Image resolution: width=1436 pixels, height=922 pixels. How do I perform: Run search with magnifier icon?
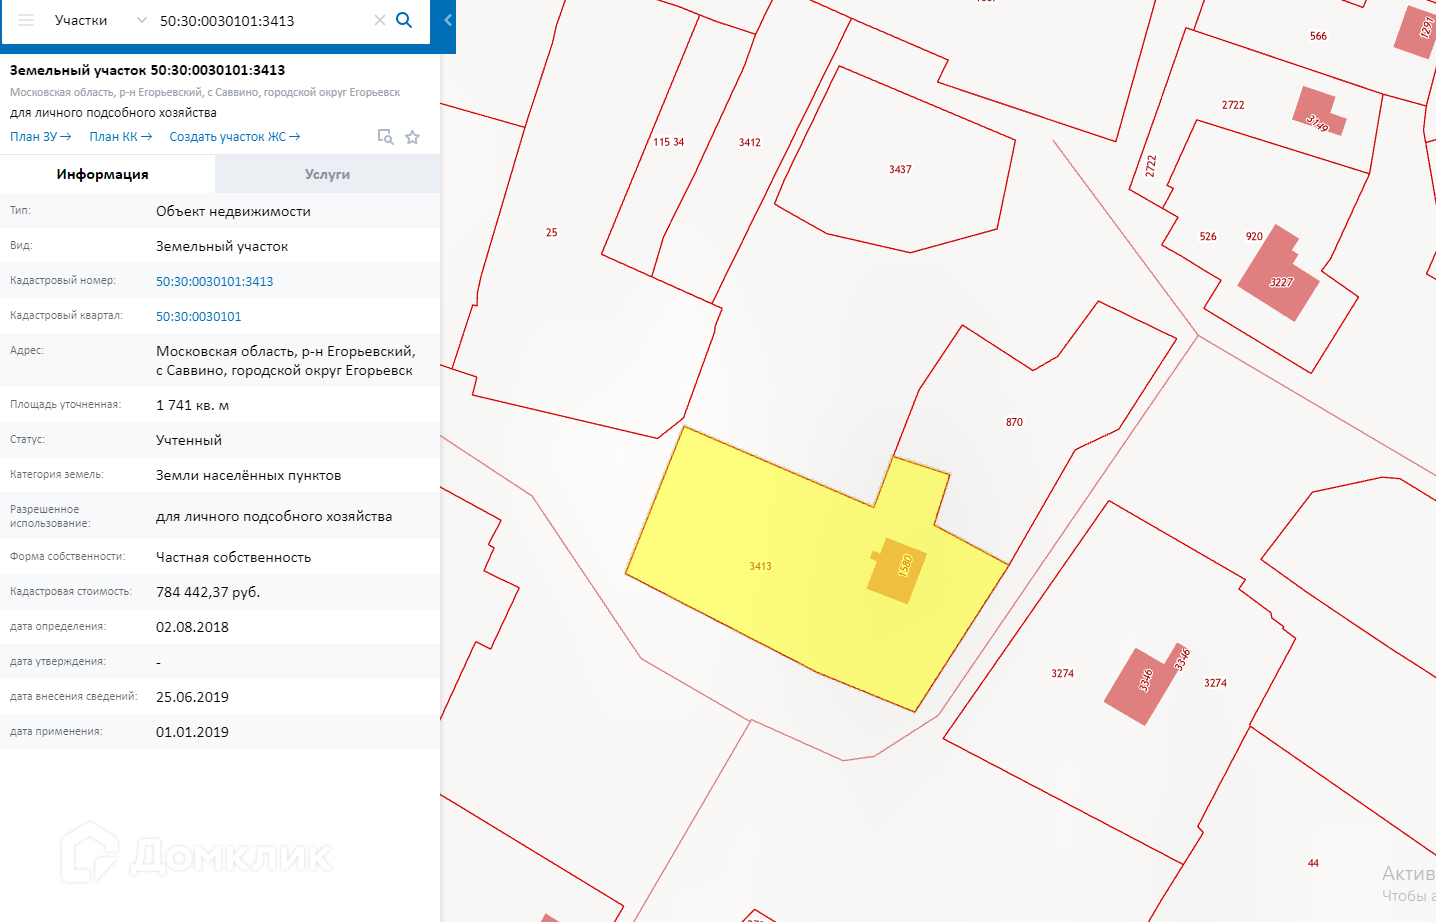(x=404, y=20)
